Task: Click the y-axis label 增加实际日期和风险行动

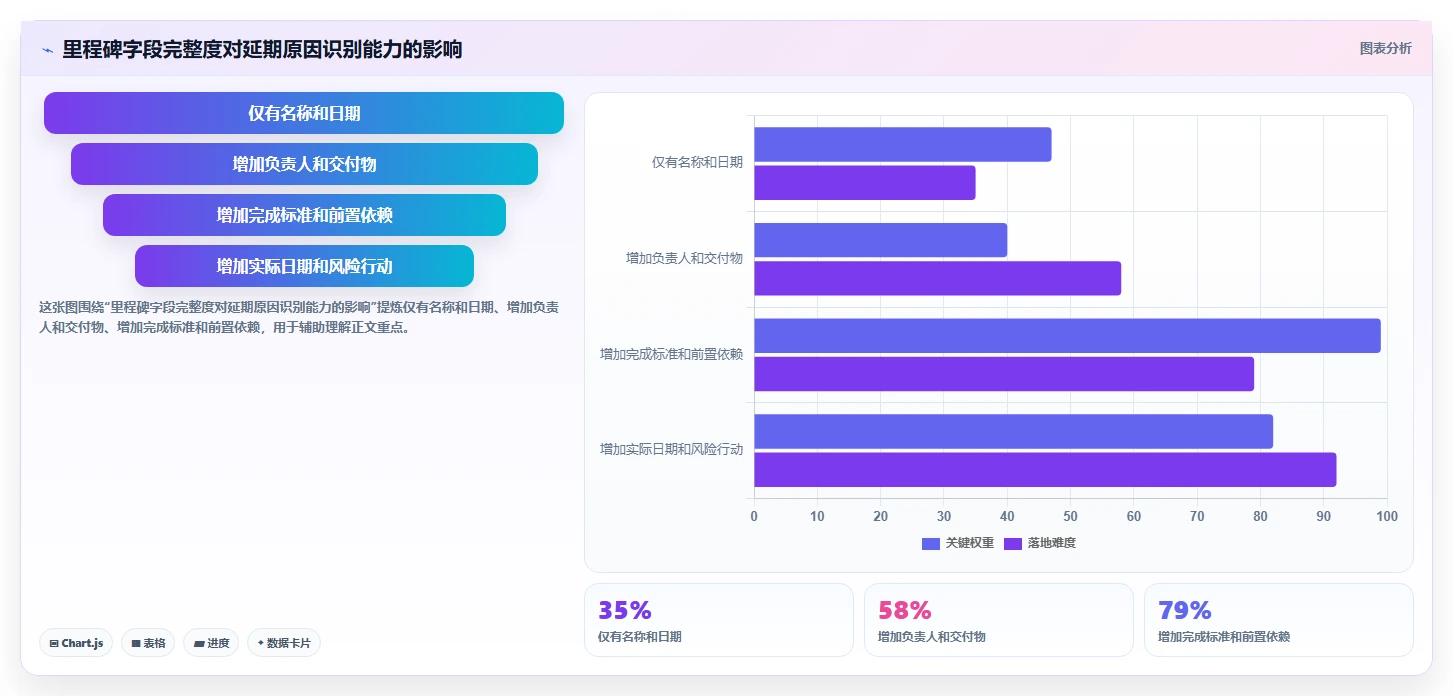Action: 671,450
